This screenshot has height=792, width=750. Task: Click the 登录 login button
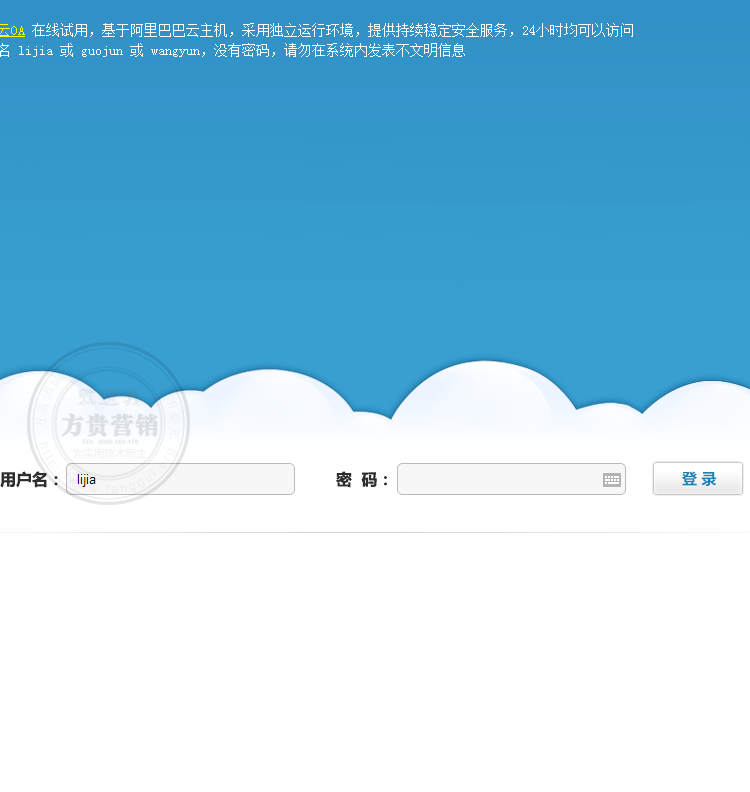[x=697, y=478]
